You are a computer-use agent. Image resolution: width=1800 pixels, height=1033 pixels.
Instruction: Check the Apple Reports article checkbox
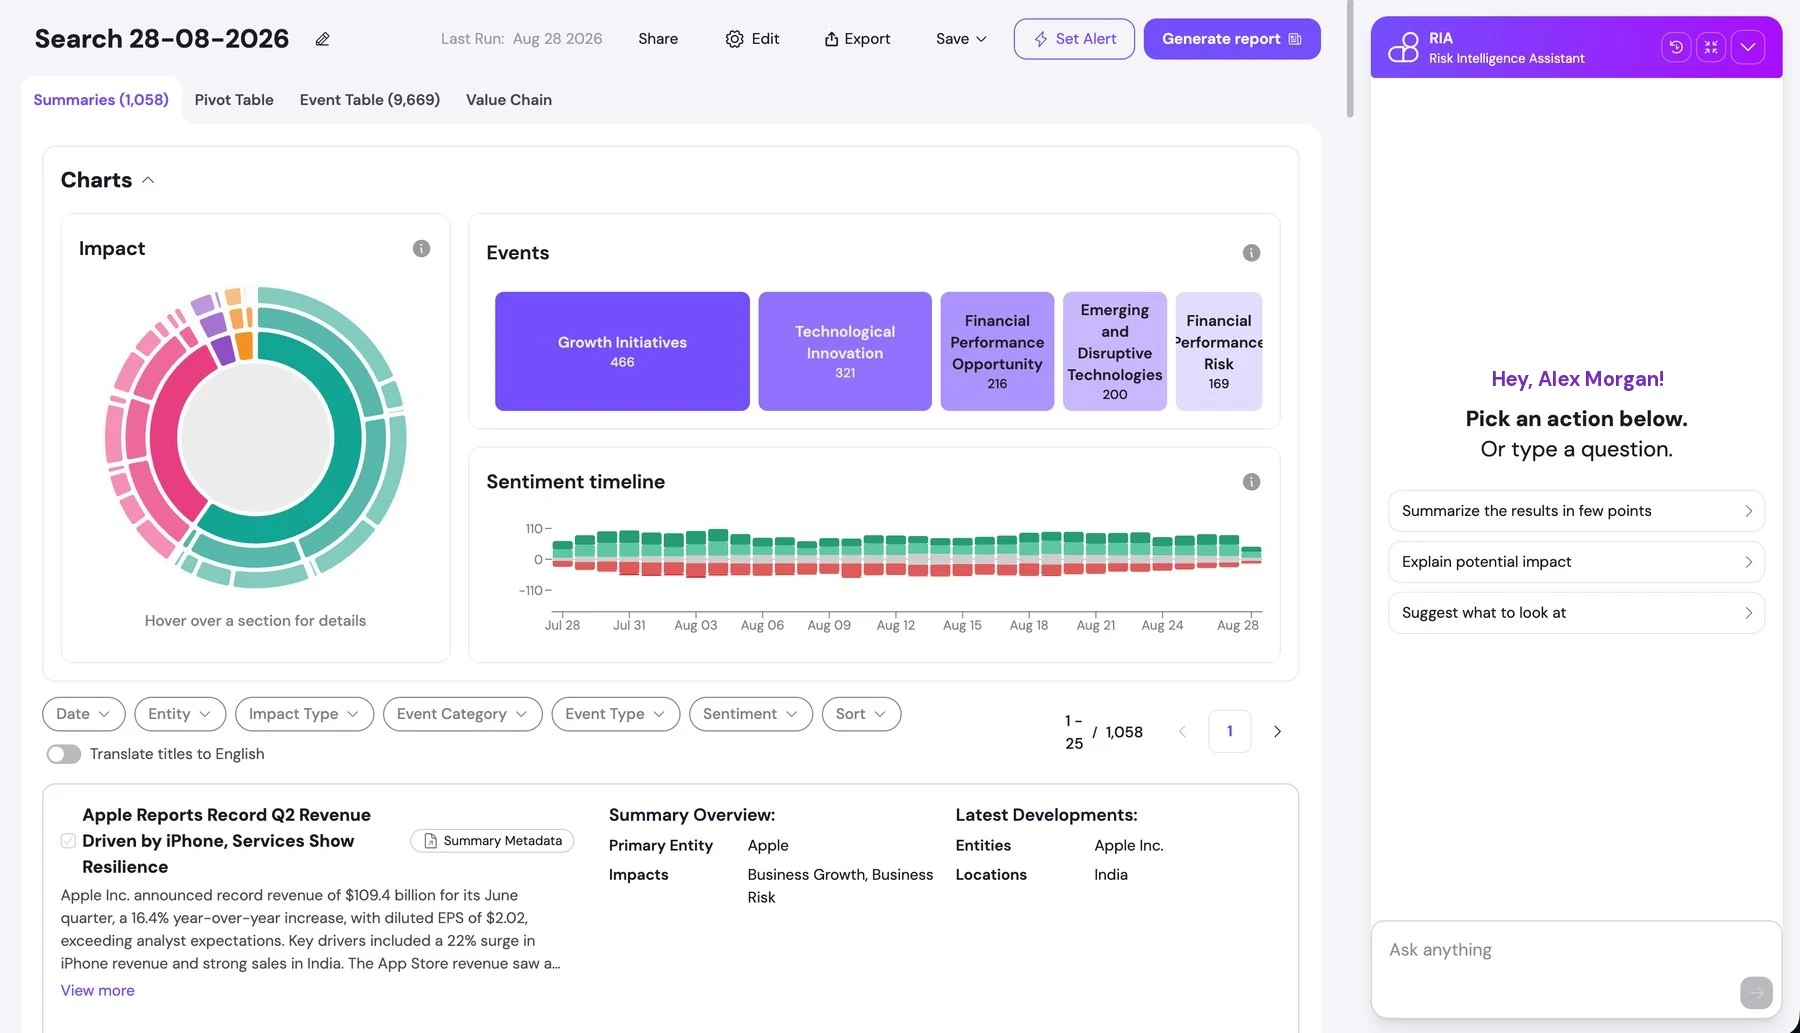pos(68,841)
